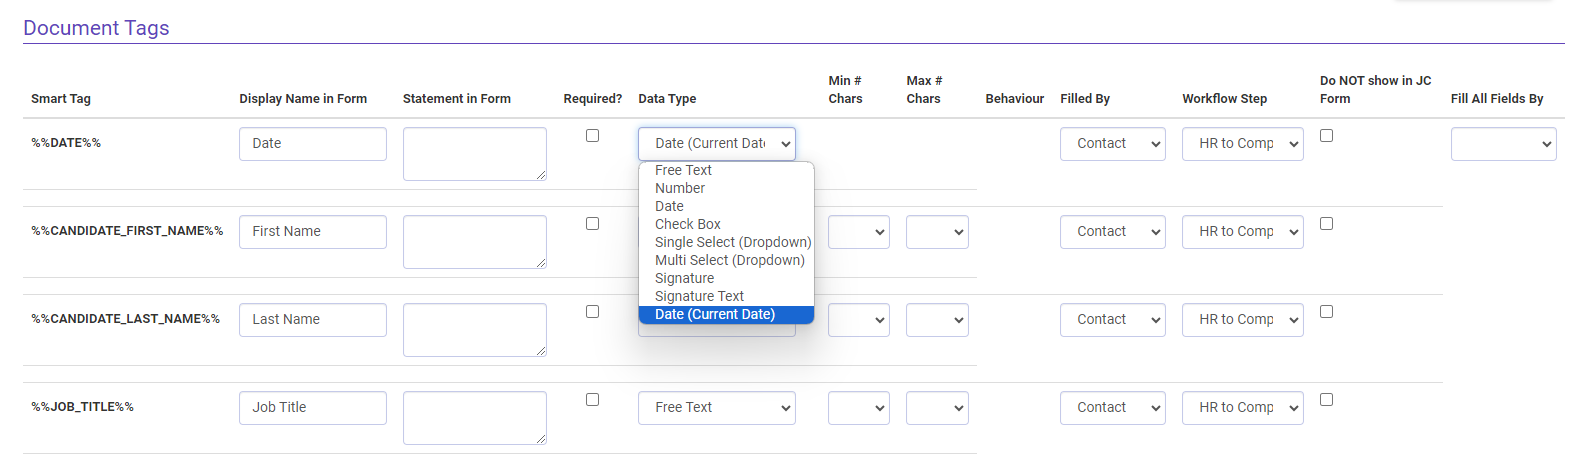Choose Single Select (Dropdown) option

tap(726, 242)
